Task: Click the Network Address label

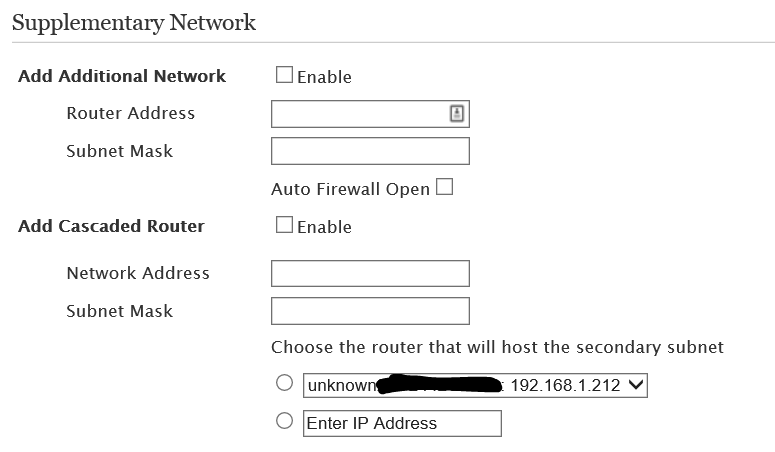Action: [x=138, y=273]
